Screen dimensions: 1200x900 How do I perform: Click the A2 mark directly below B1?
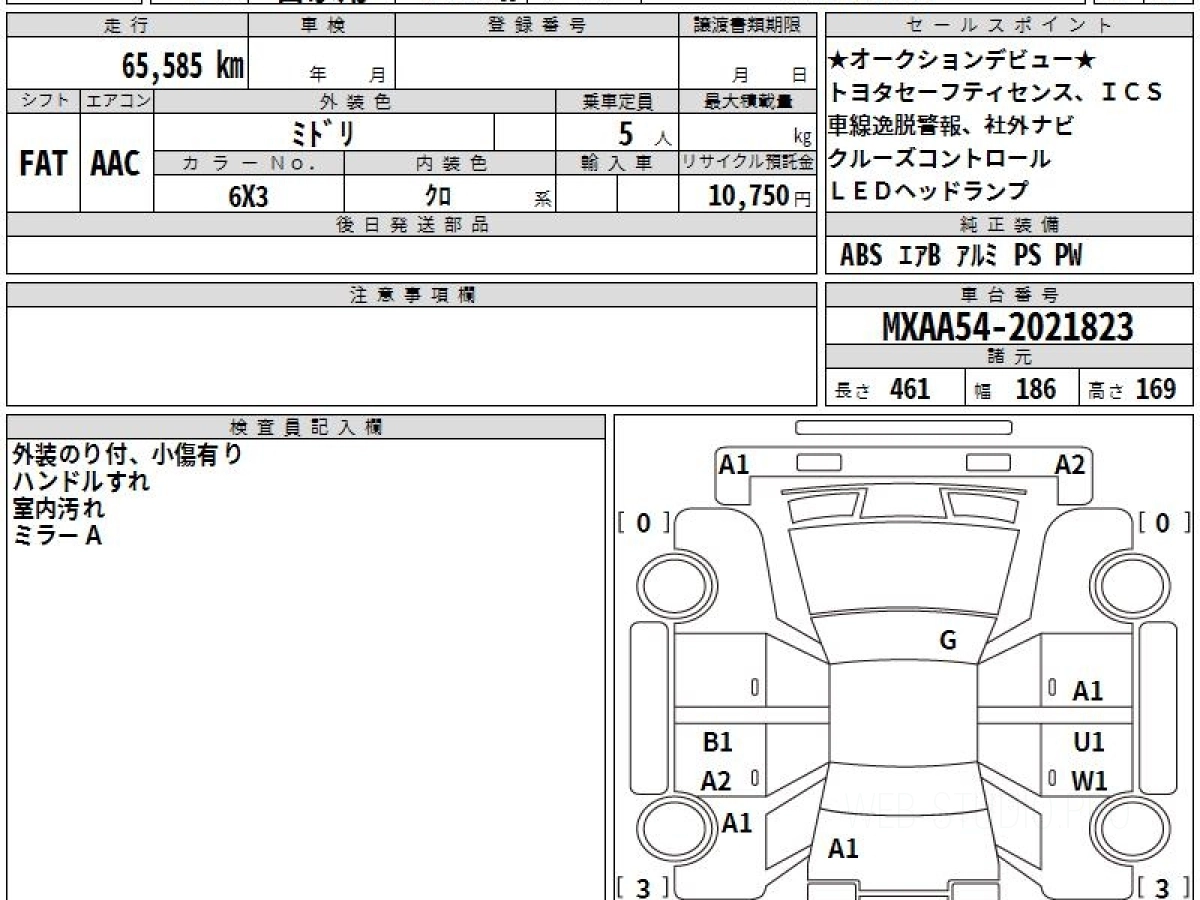pyautogui.click(x=716, y=781)
